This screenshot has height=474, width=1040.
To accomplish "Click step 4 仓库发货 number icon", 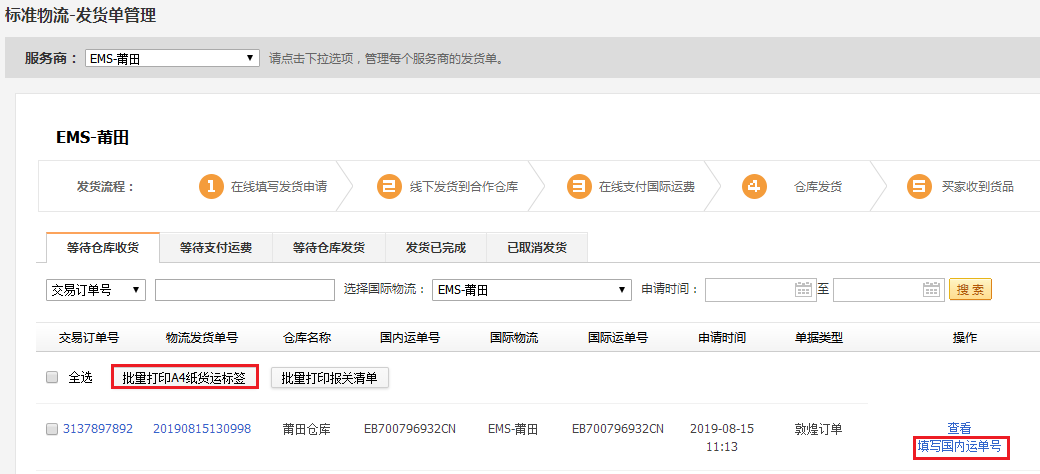I will [x=754, y=186].
